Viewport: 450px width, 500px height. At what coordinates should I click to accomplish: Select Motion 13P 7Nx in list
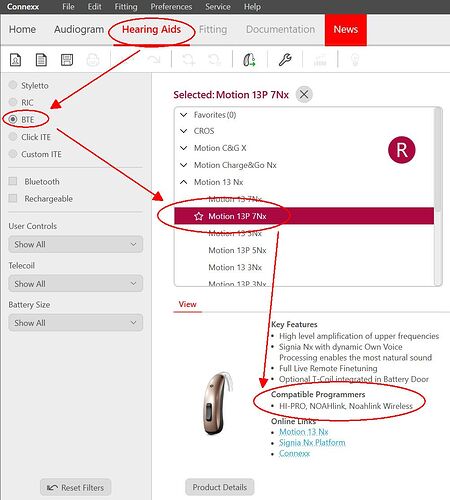(x=304, y=216)
